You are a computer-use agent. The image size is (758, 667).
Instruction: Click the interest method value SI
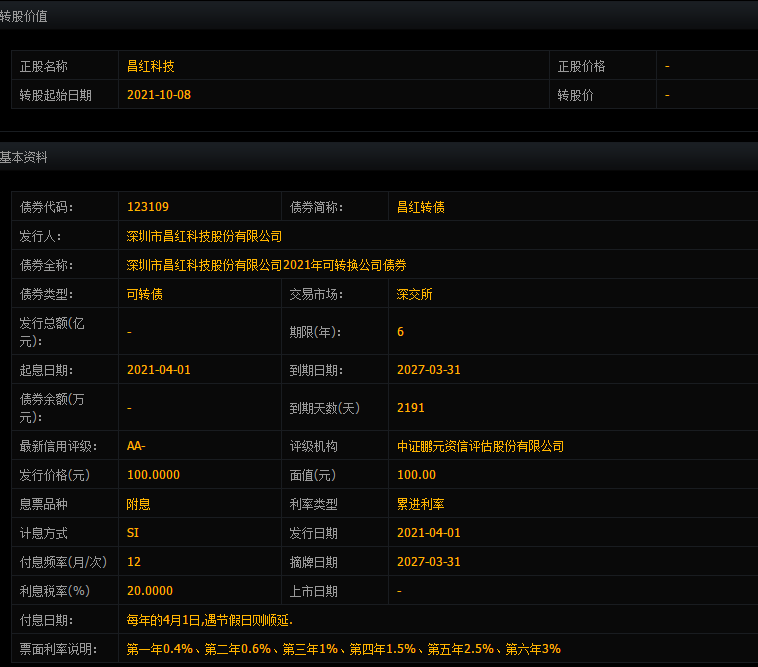132,533
